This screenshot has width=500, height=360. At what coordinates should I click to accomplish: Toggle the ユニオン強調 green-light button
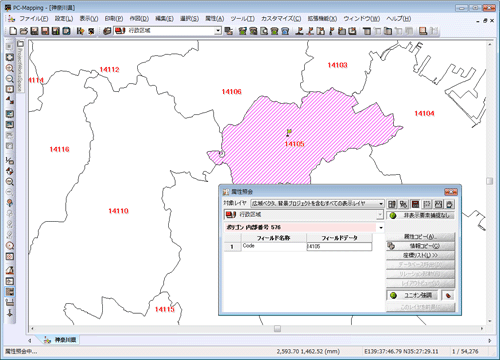(x=412, y=295)
